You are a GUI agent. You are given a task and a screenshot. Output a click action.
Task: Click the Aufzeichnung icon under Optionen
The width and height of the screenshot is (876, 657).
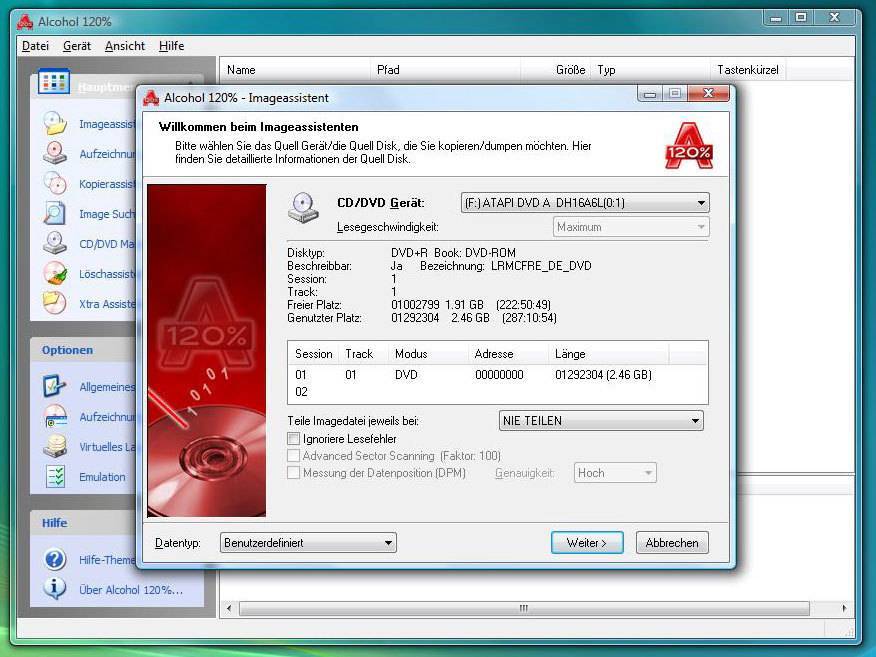(x=55, y=416)
